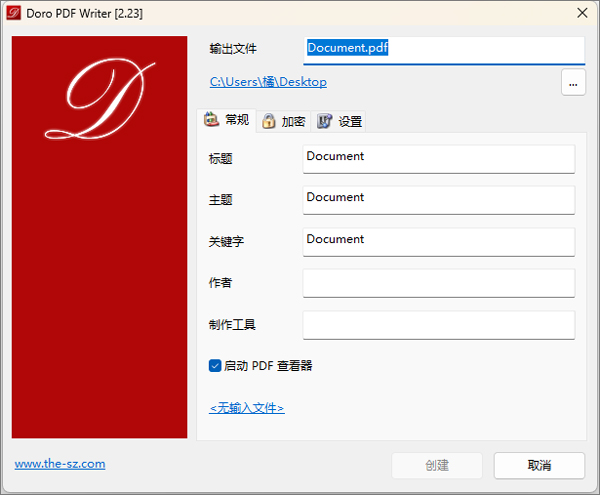Screen dimensions: 600x495
Task: Open the www.the-sz.com website link
Action: coord(60,464)
